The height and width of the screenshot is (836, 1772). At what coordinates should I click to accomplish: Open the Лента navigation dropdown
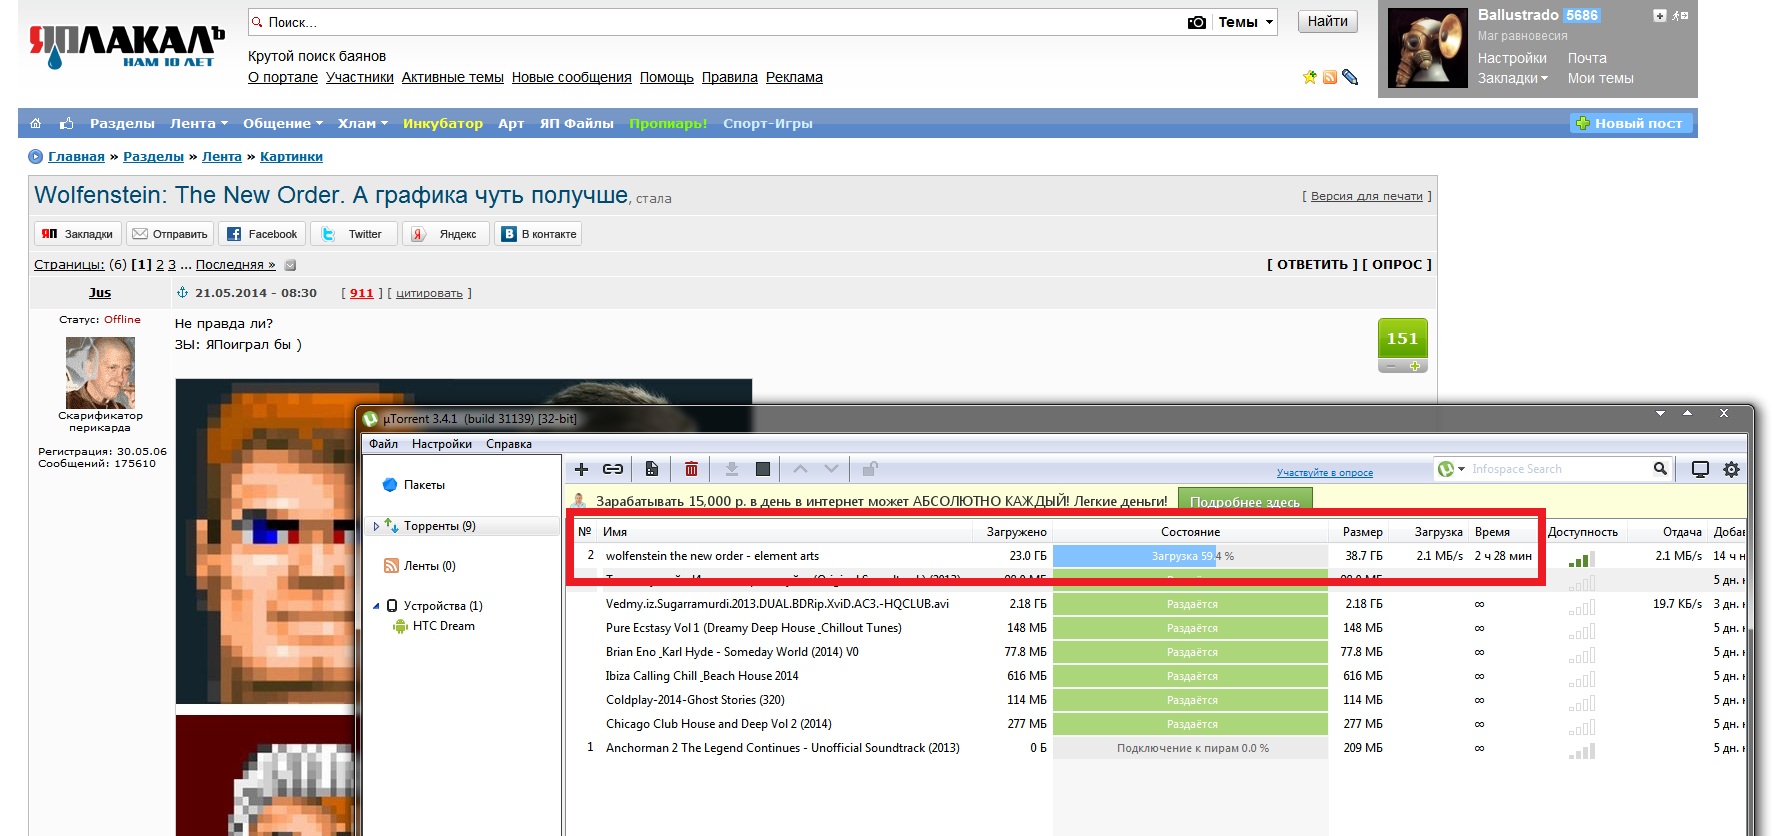pos(199,123)
